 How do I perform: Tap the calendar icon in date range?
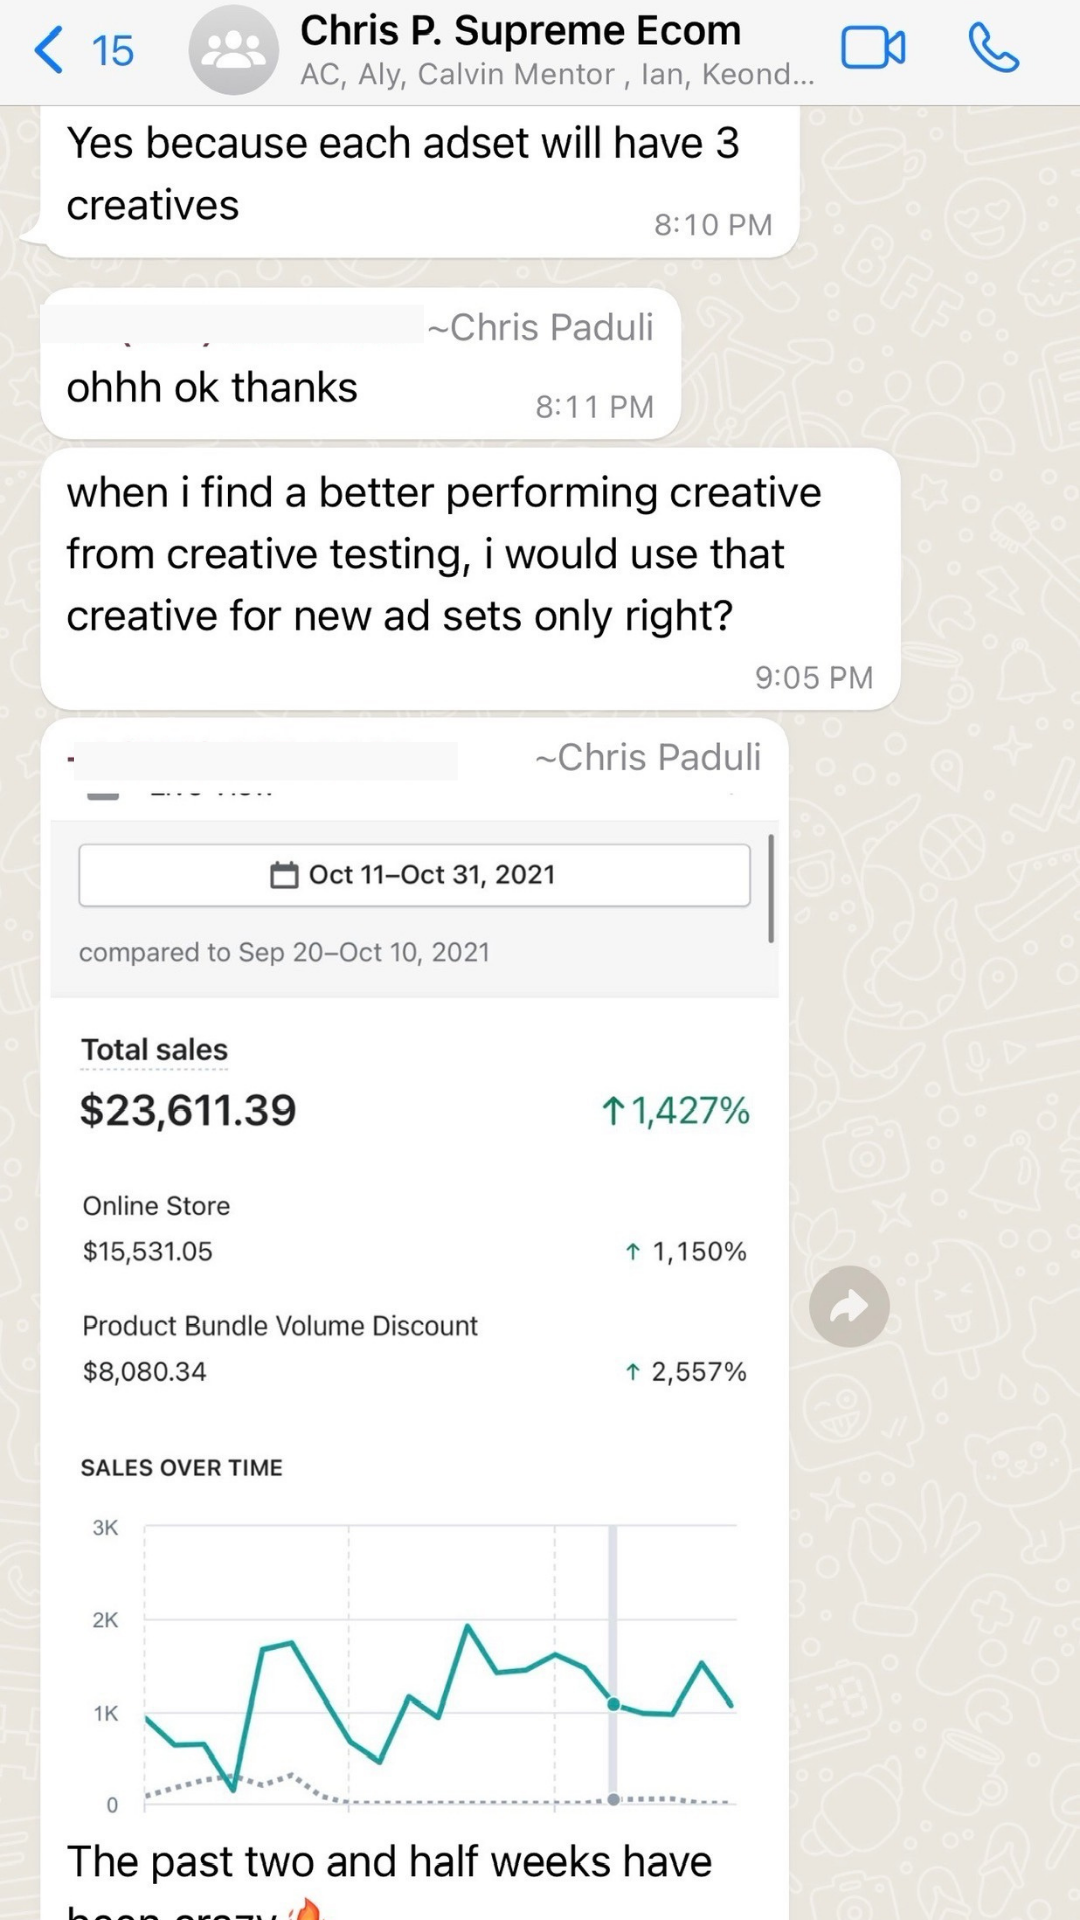click(284, 875)
